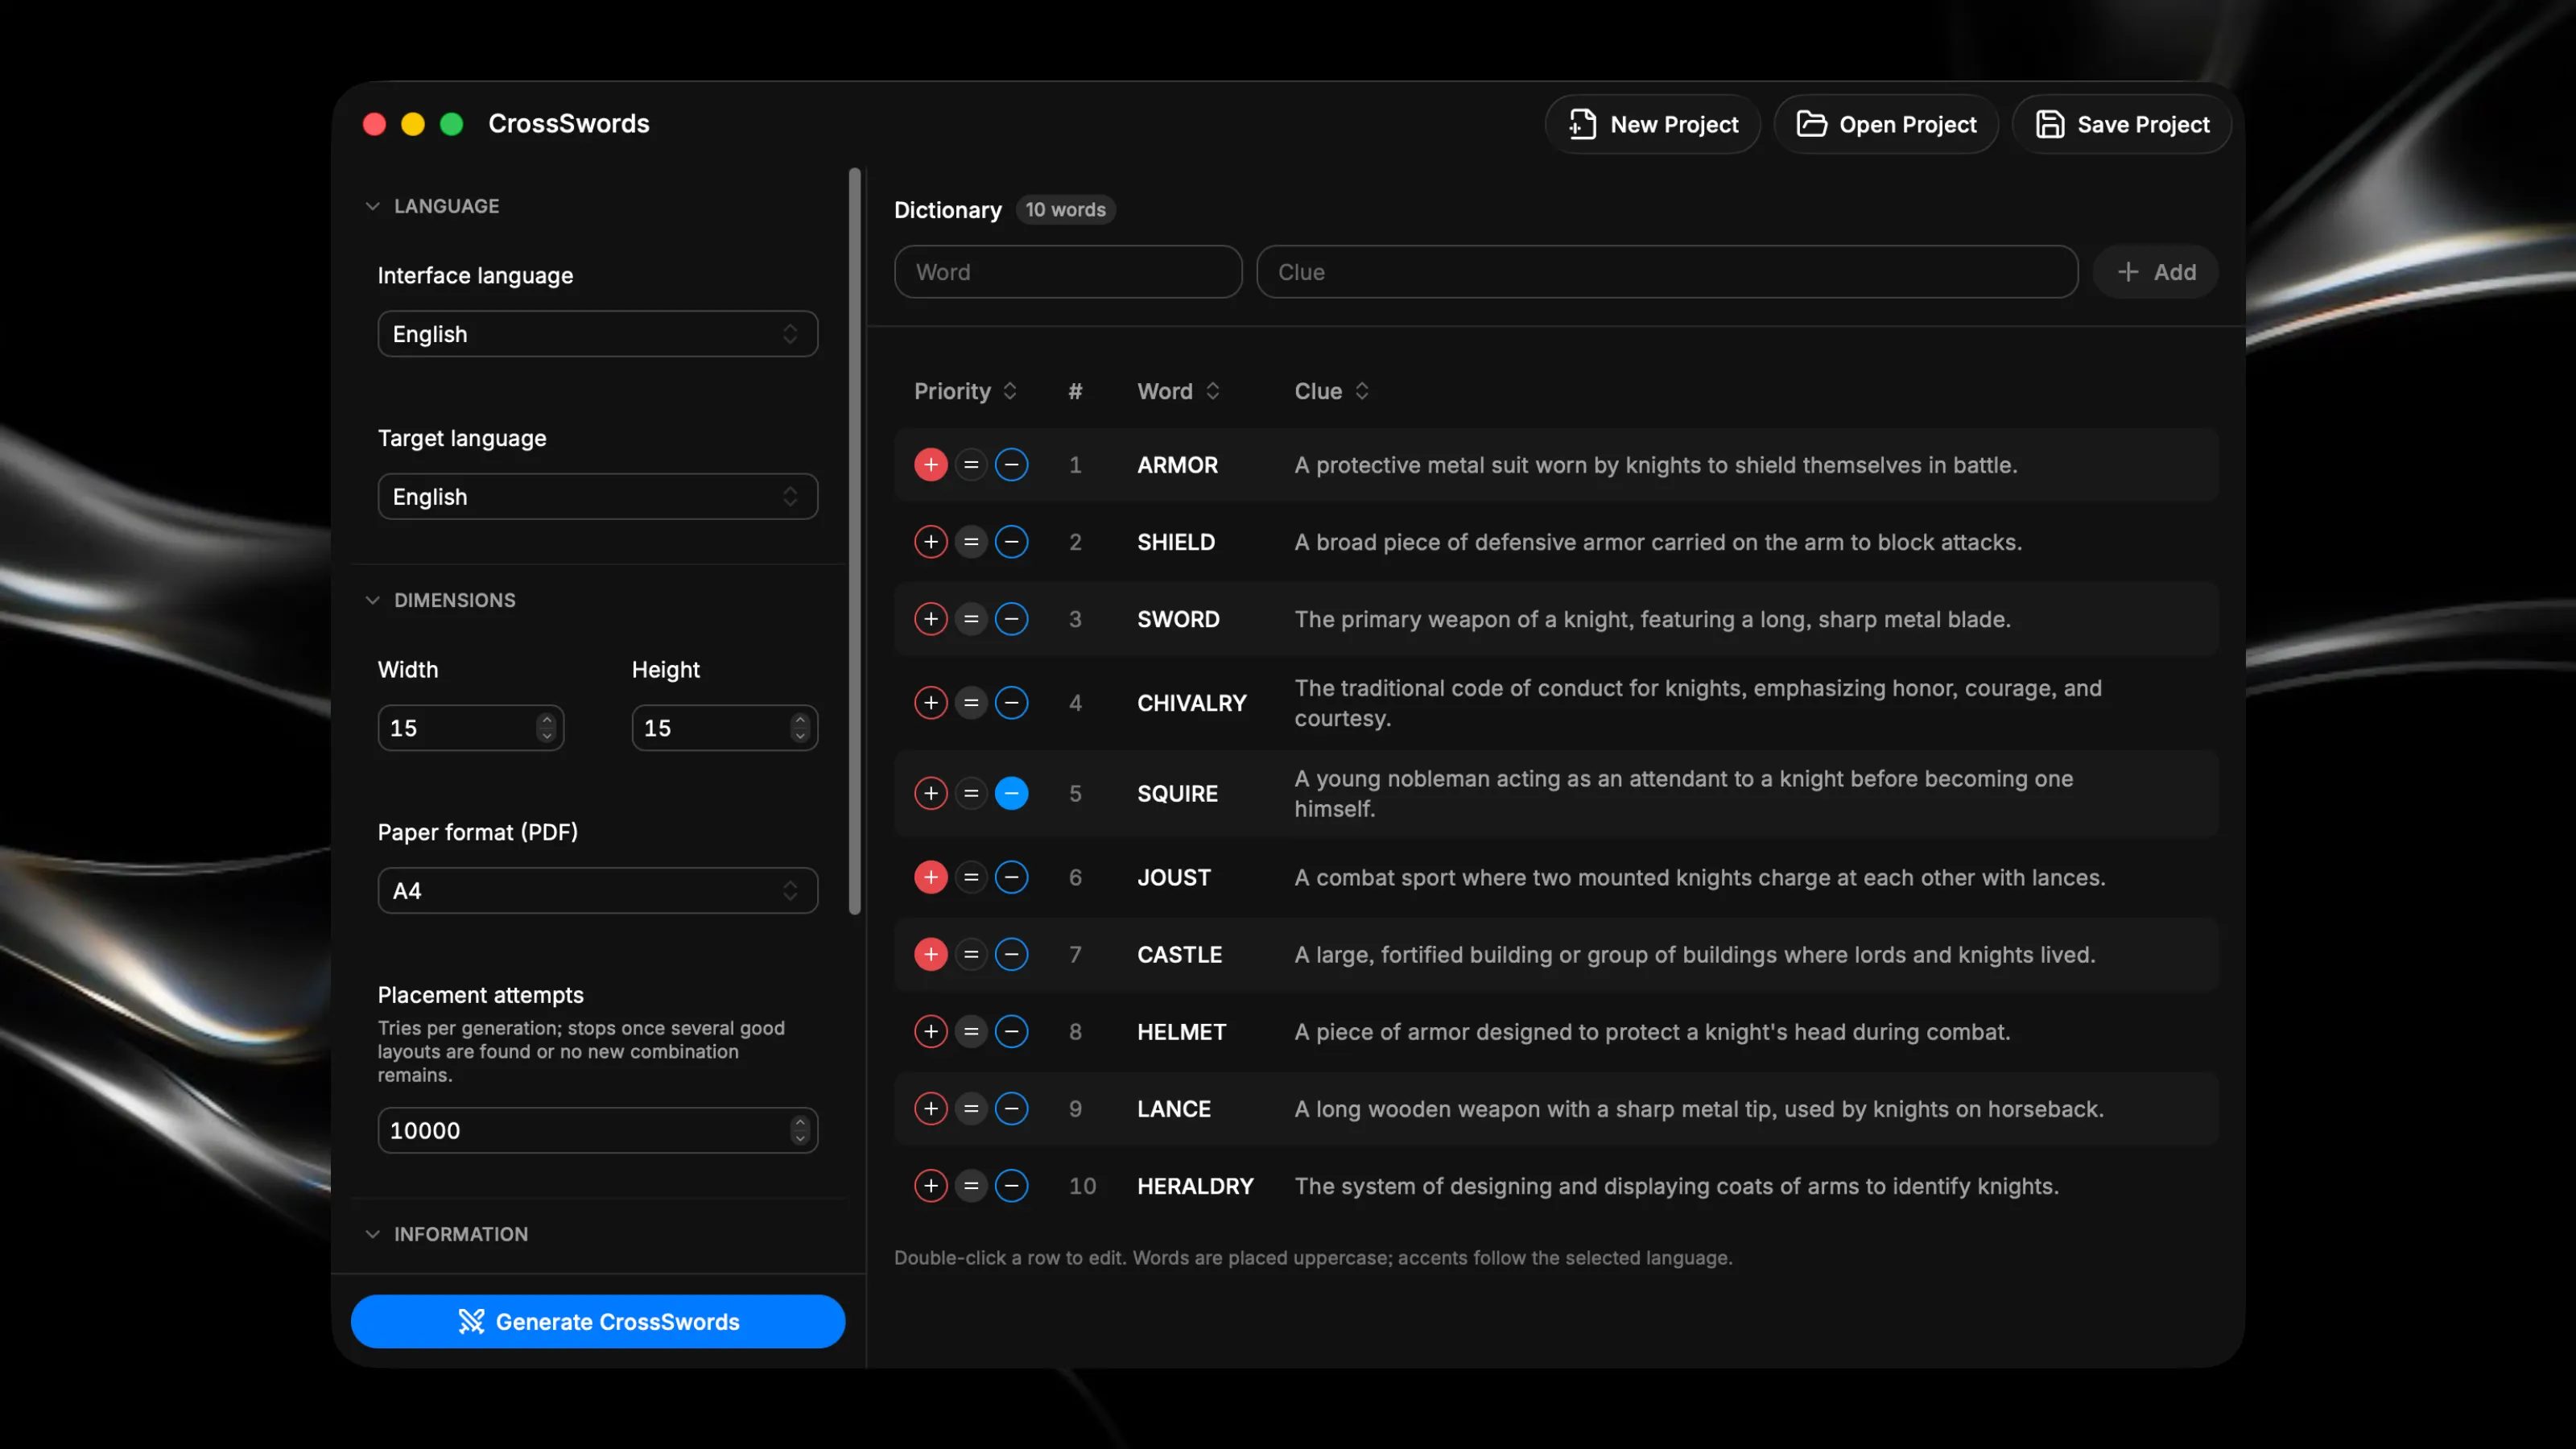
Task: Set normal priority for SQUIRE
Action: coord(971,793)
